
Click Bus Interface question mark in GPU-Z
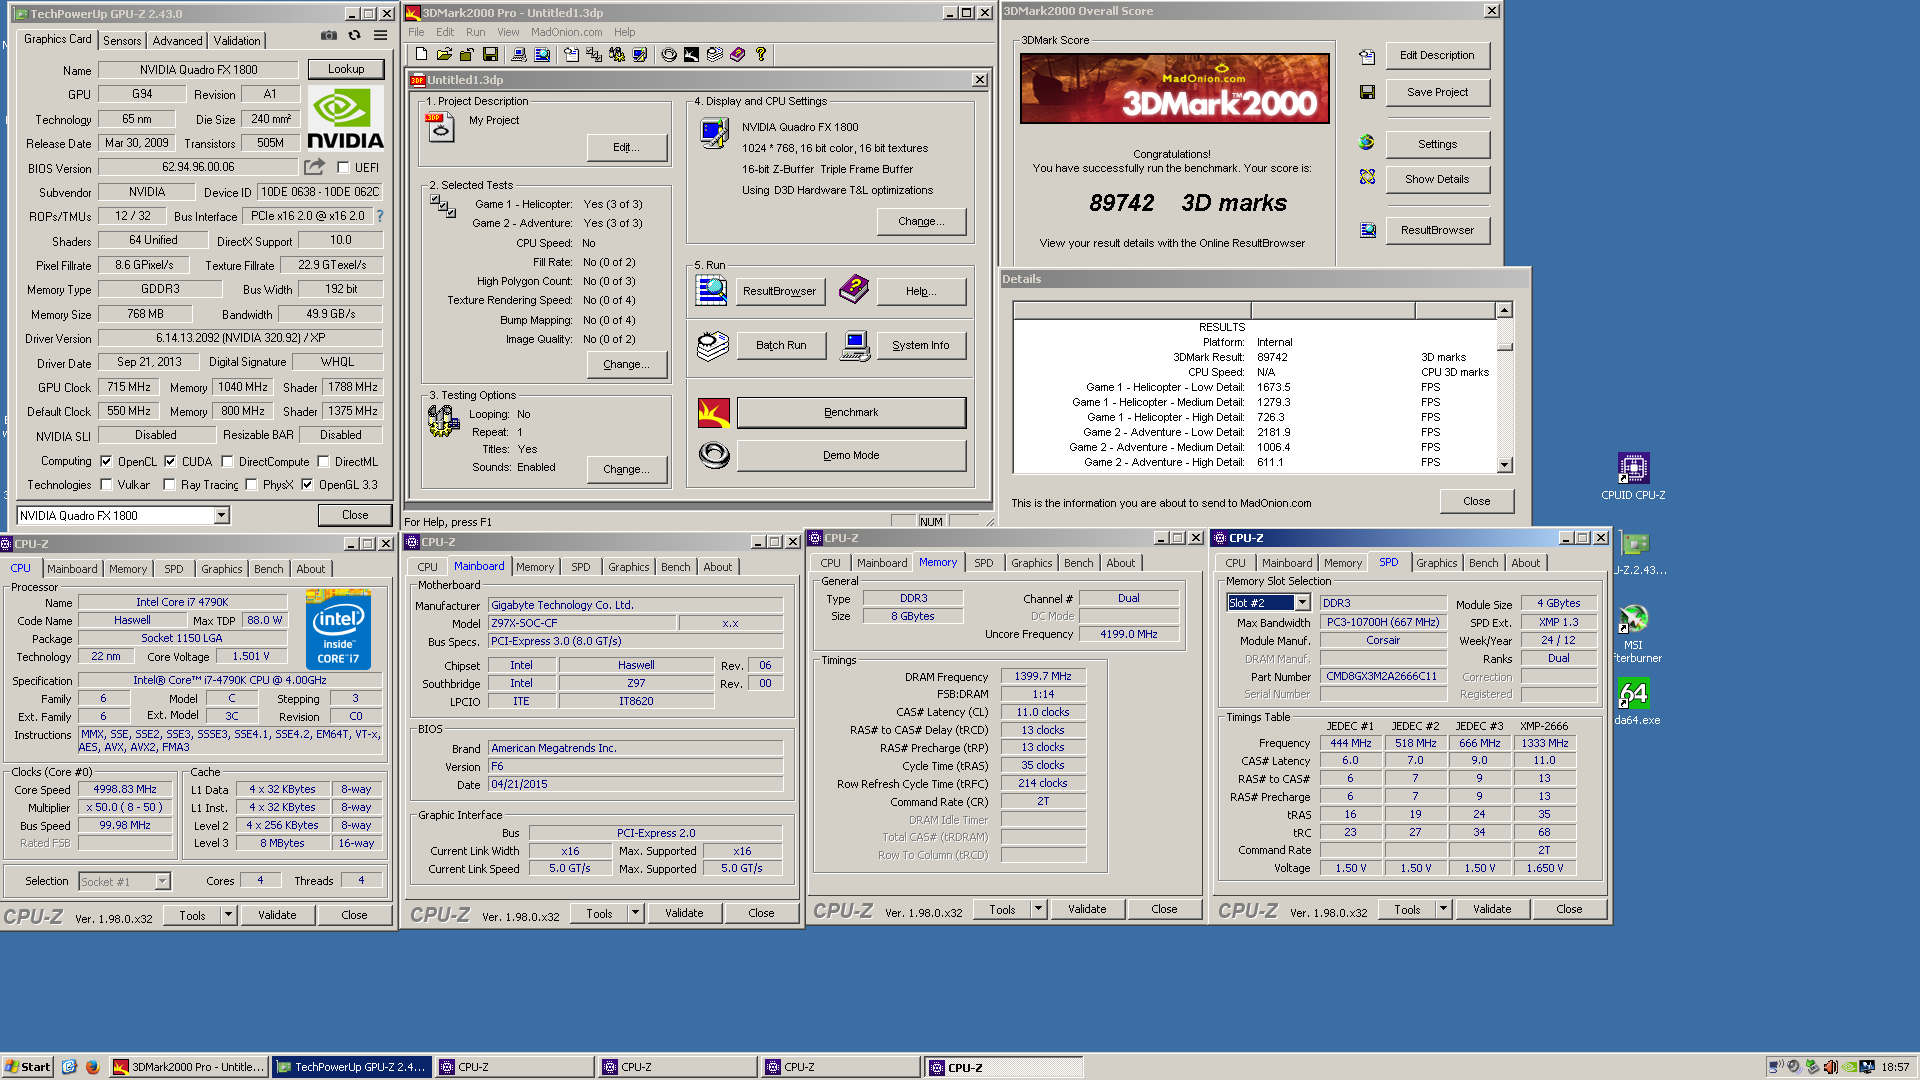379,216
